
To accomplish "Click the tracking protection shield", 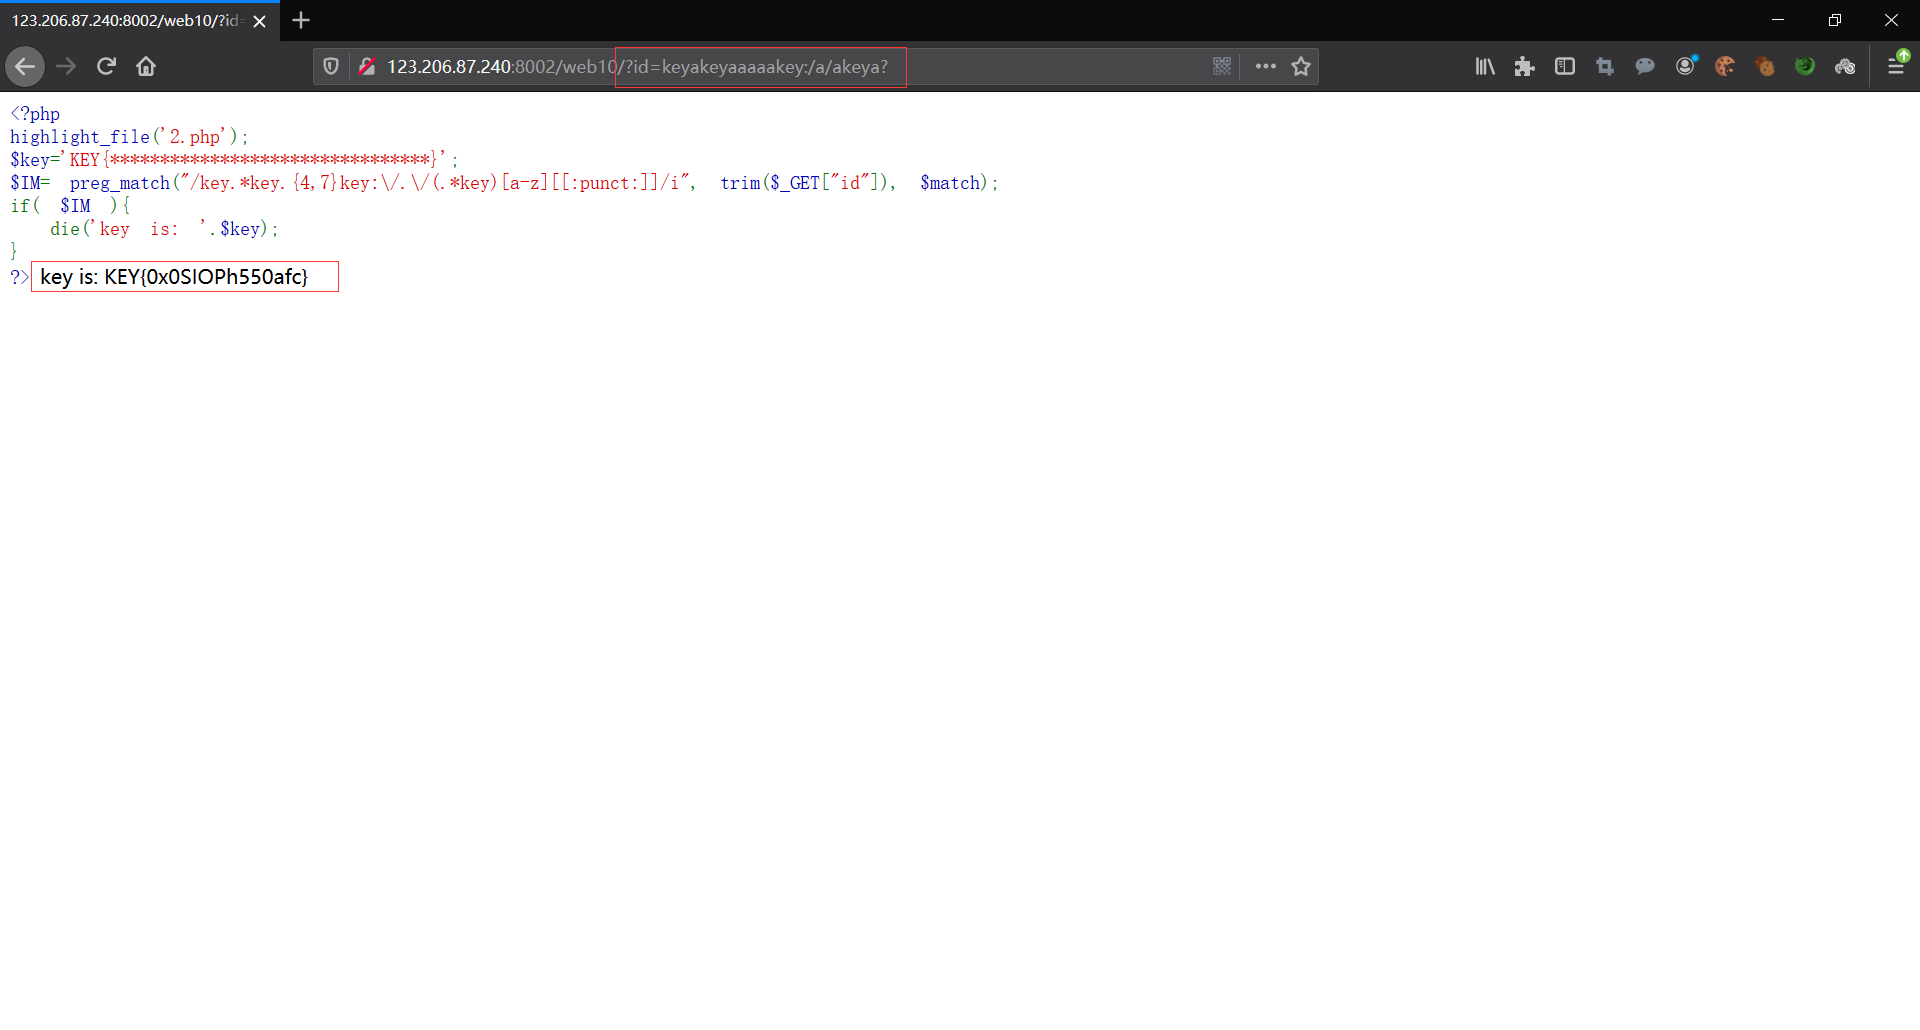I will [331, 66].
